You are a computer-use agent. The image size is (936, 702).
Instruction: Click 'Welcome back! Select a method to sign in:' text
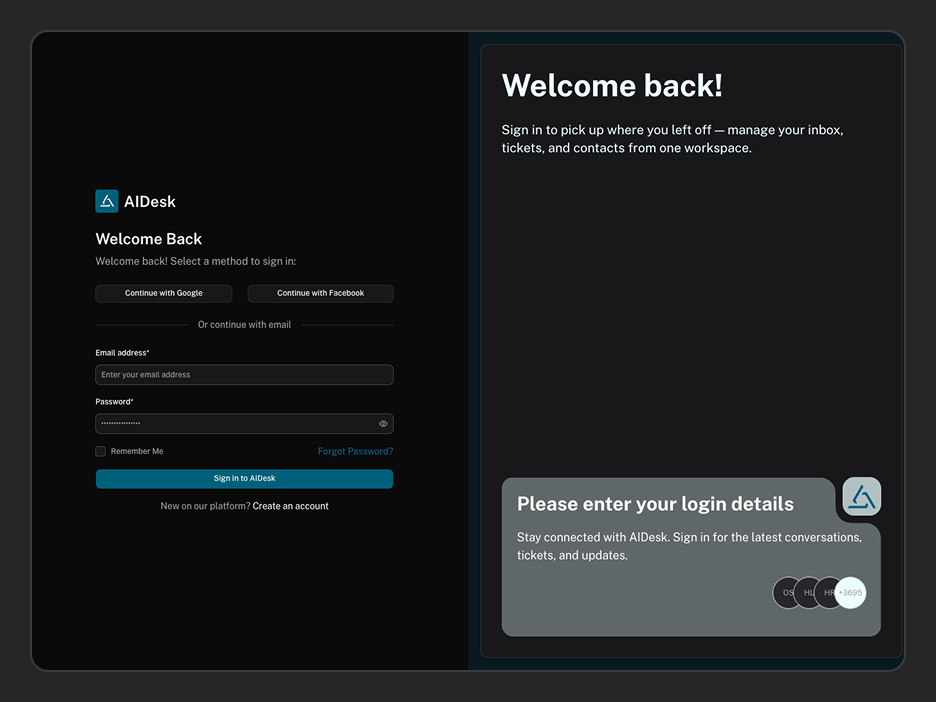coord(196,261)
